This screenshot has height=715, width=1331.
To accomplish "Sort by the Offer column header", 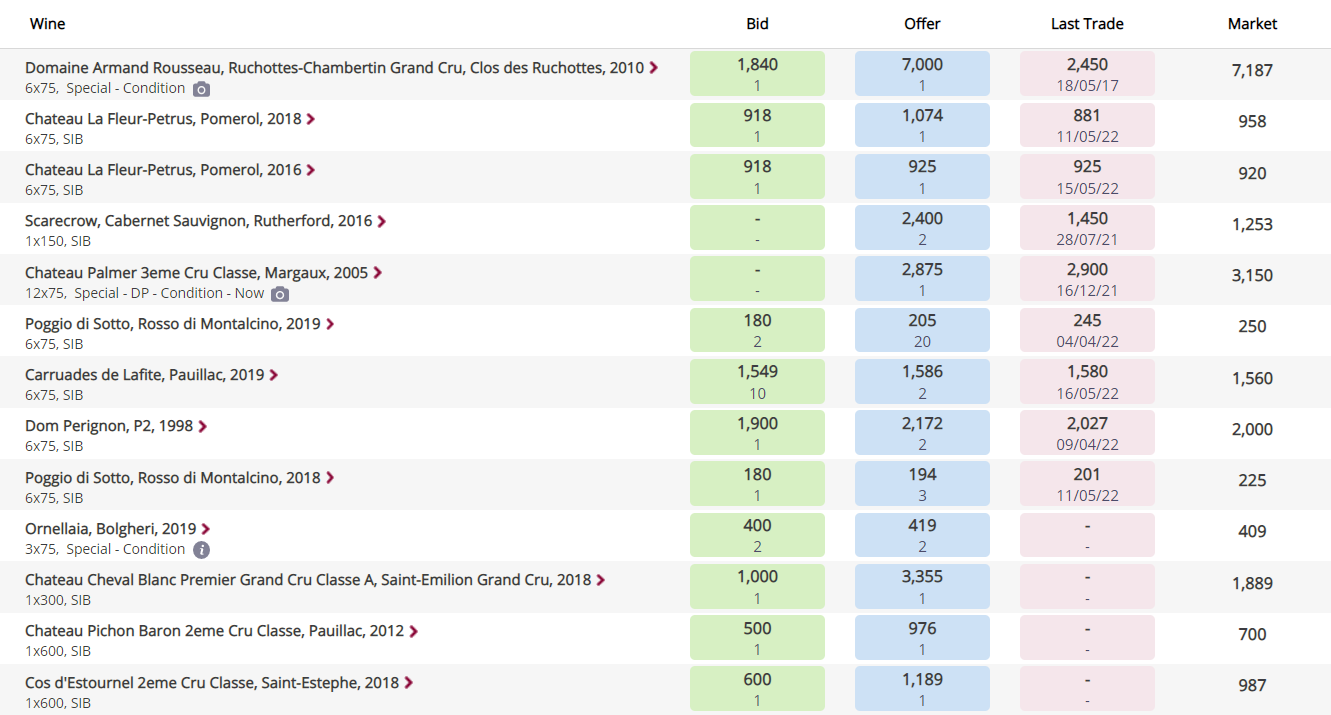I will click(x=922, y=23).
